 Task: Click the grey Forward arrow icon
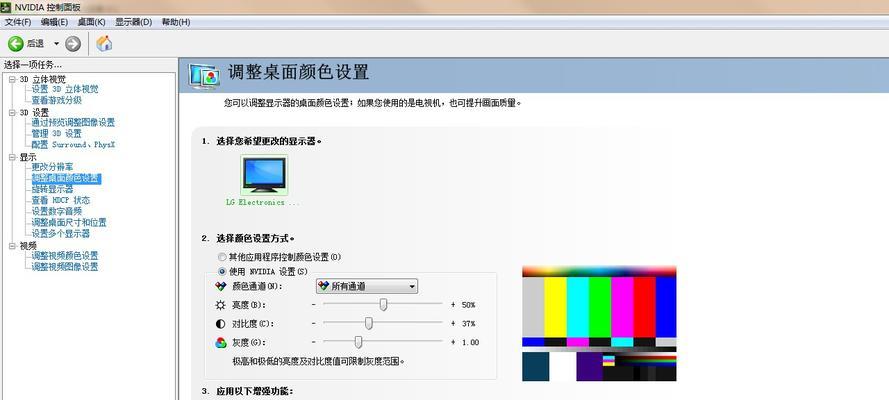point(73,44)
